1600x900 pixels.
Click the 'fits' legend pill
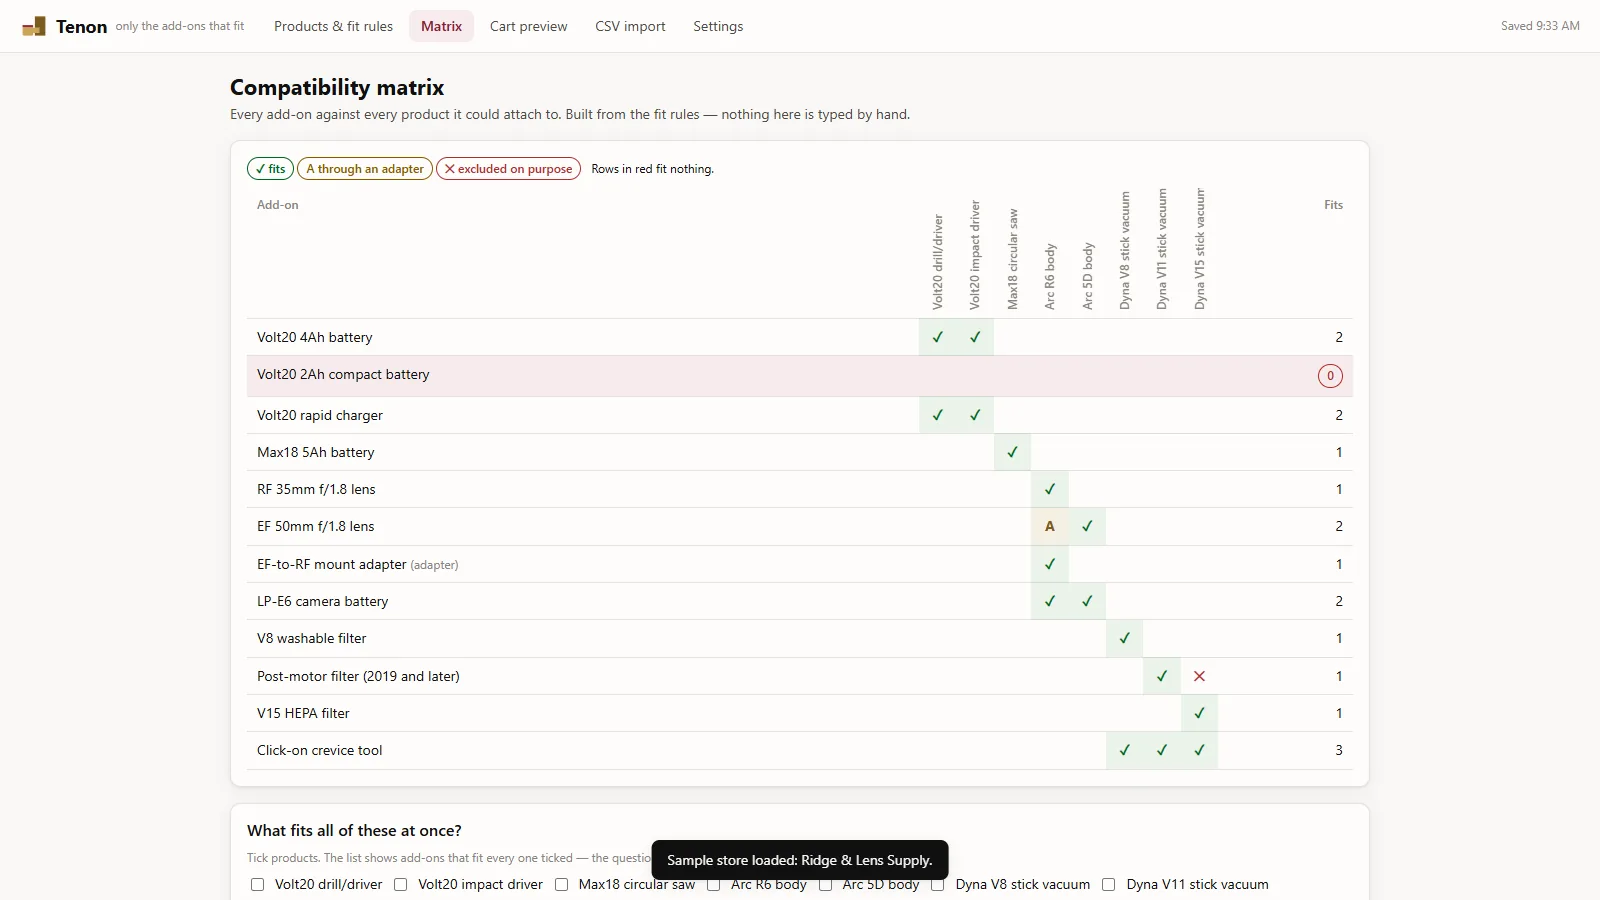point(270,169)
